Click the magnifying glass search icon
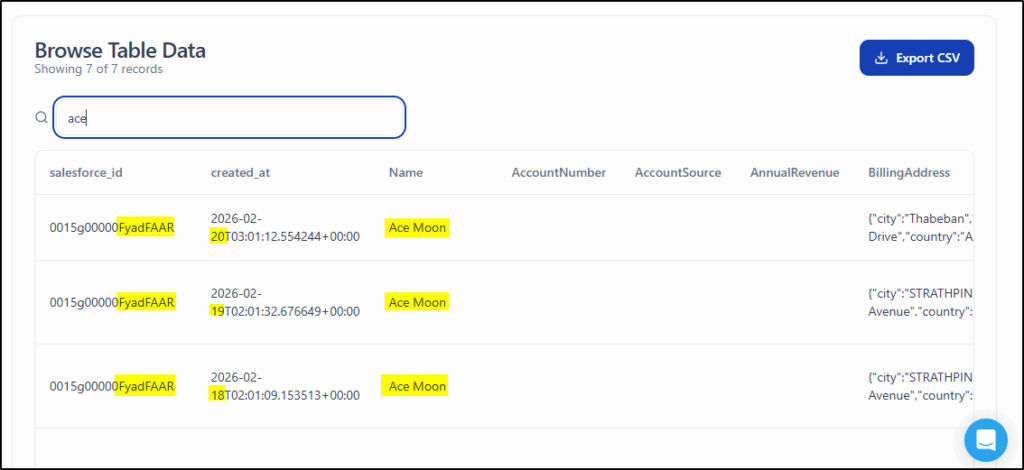Screen dimensions: 1024x470 41,117
